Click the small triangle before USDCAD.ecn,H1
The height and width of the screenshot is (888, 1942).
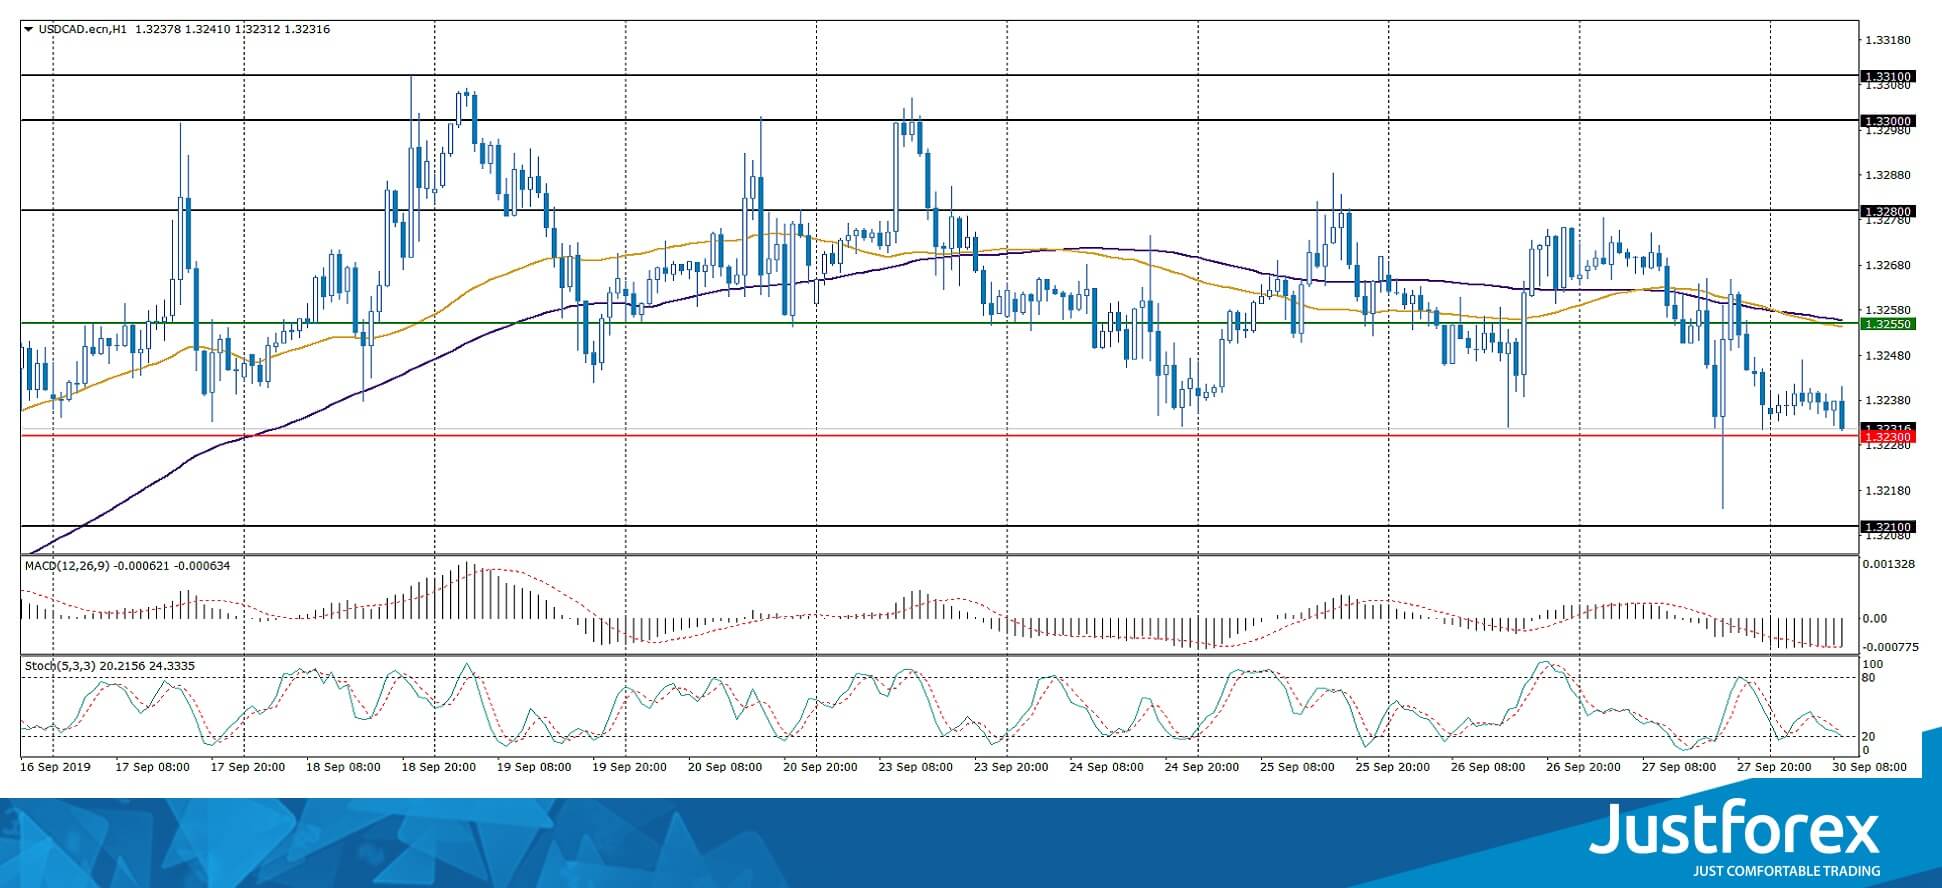click(29, 29)
